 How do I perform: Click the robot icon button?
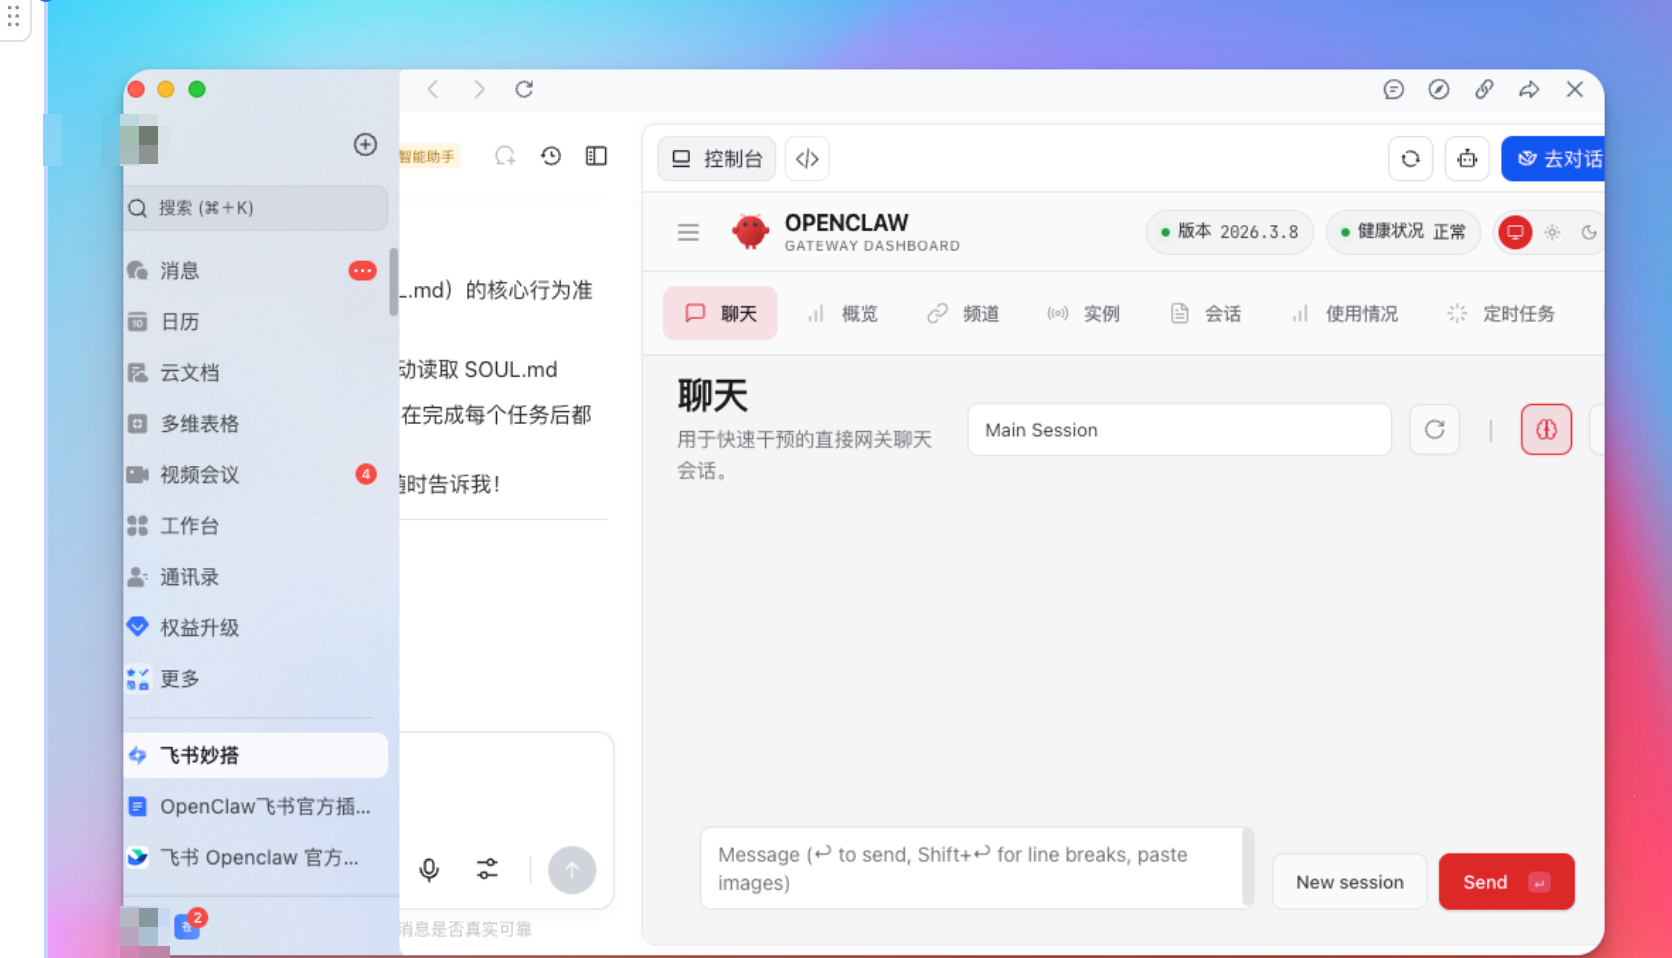[x=1467, y=159]
